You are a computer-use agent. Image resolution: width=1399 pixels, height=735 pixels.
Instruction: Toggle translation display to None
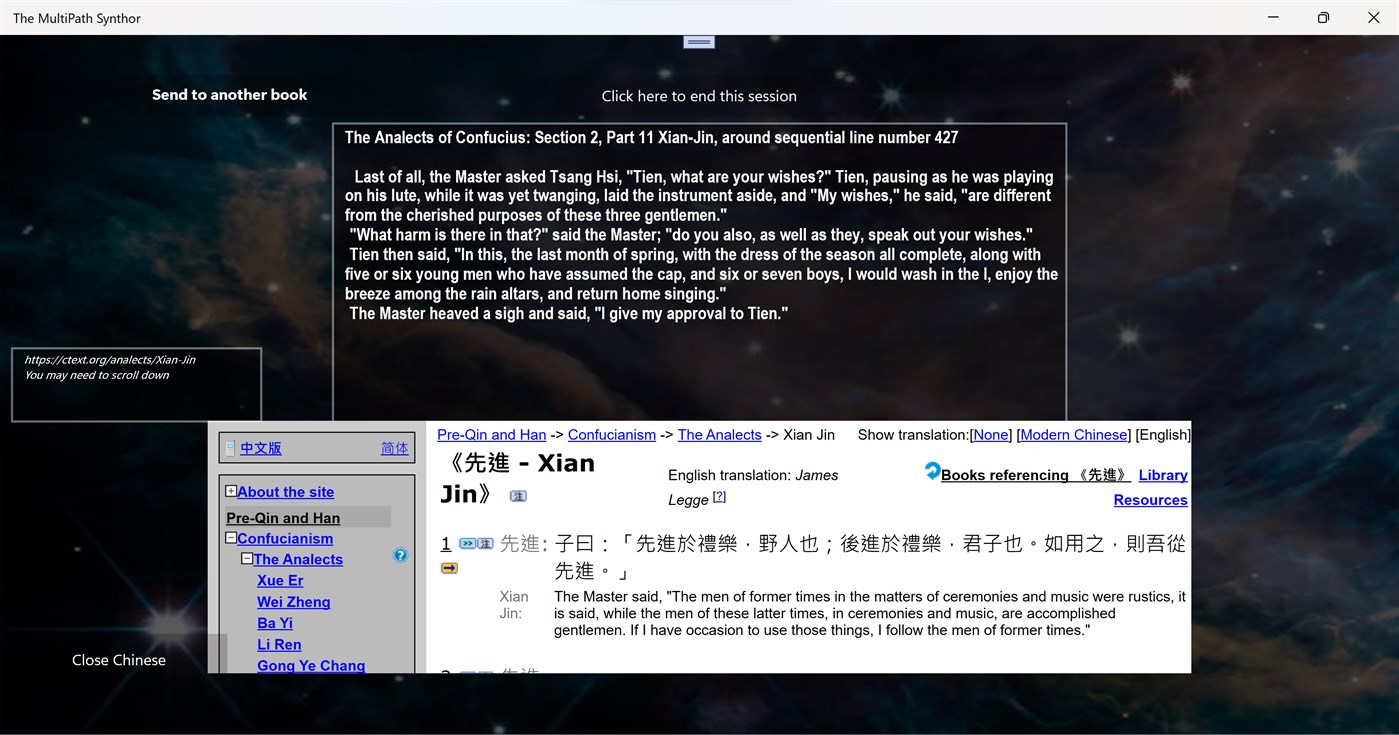pos(990,434)
